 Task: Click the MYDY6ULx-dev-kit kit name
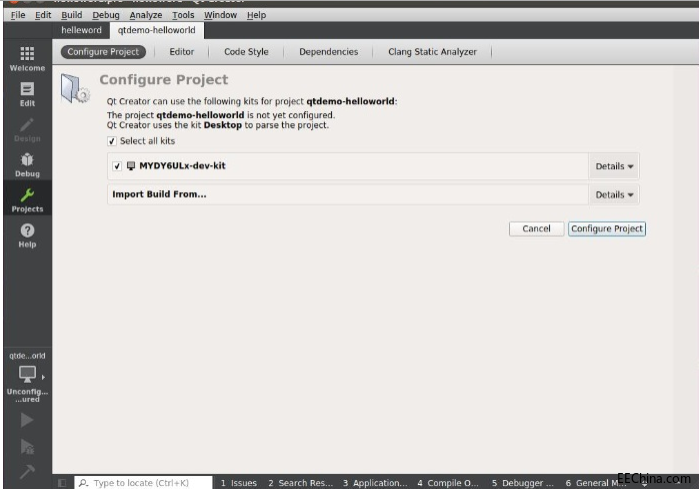coord(182,166)
